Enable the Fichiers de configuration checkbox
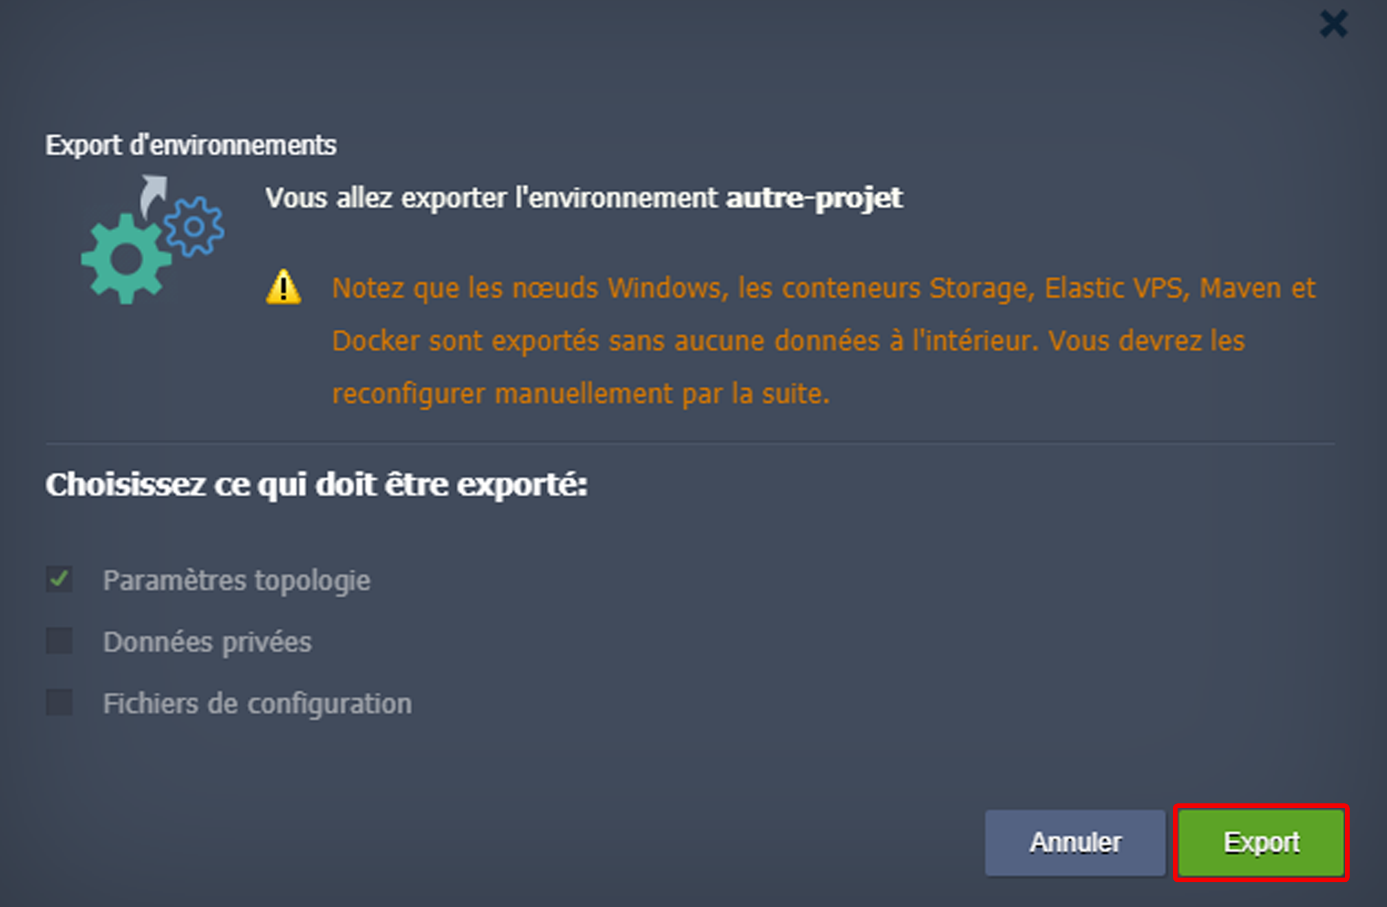Screen dimensions: 1387x907 click(60, 703)
